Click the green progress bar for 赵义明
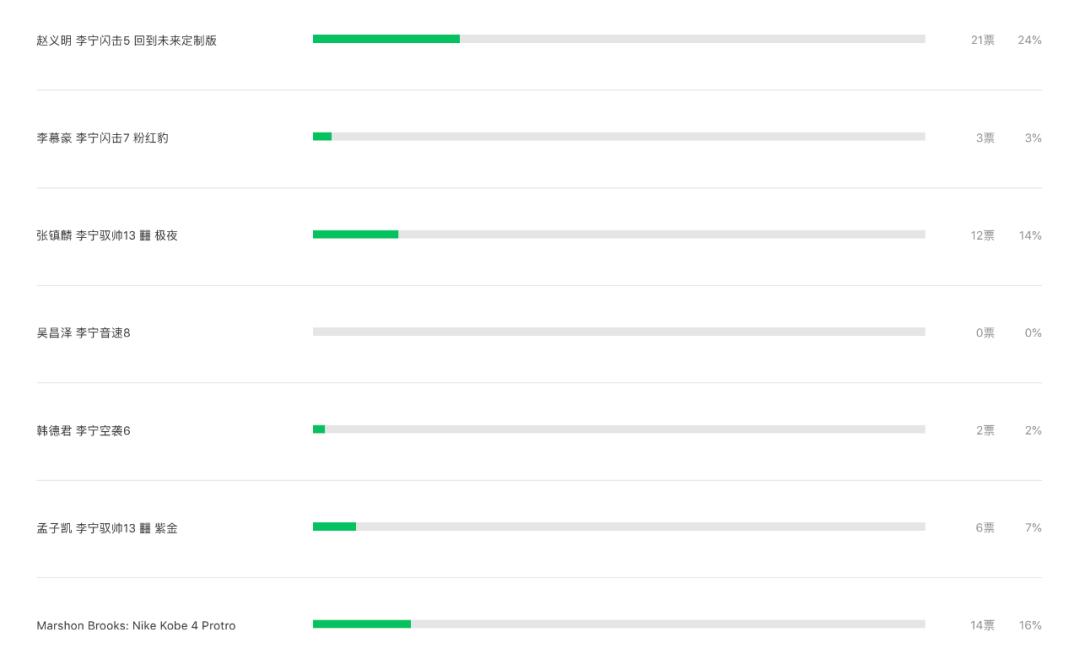Image resolution: width=1080 pixels, height=670 pixels. point(386,39)
